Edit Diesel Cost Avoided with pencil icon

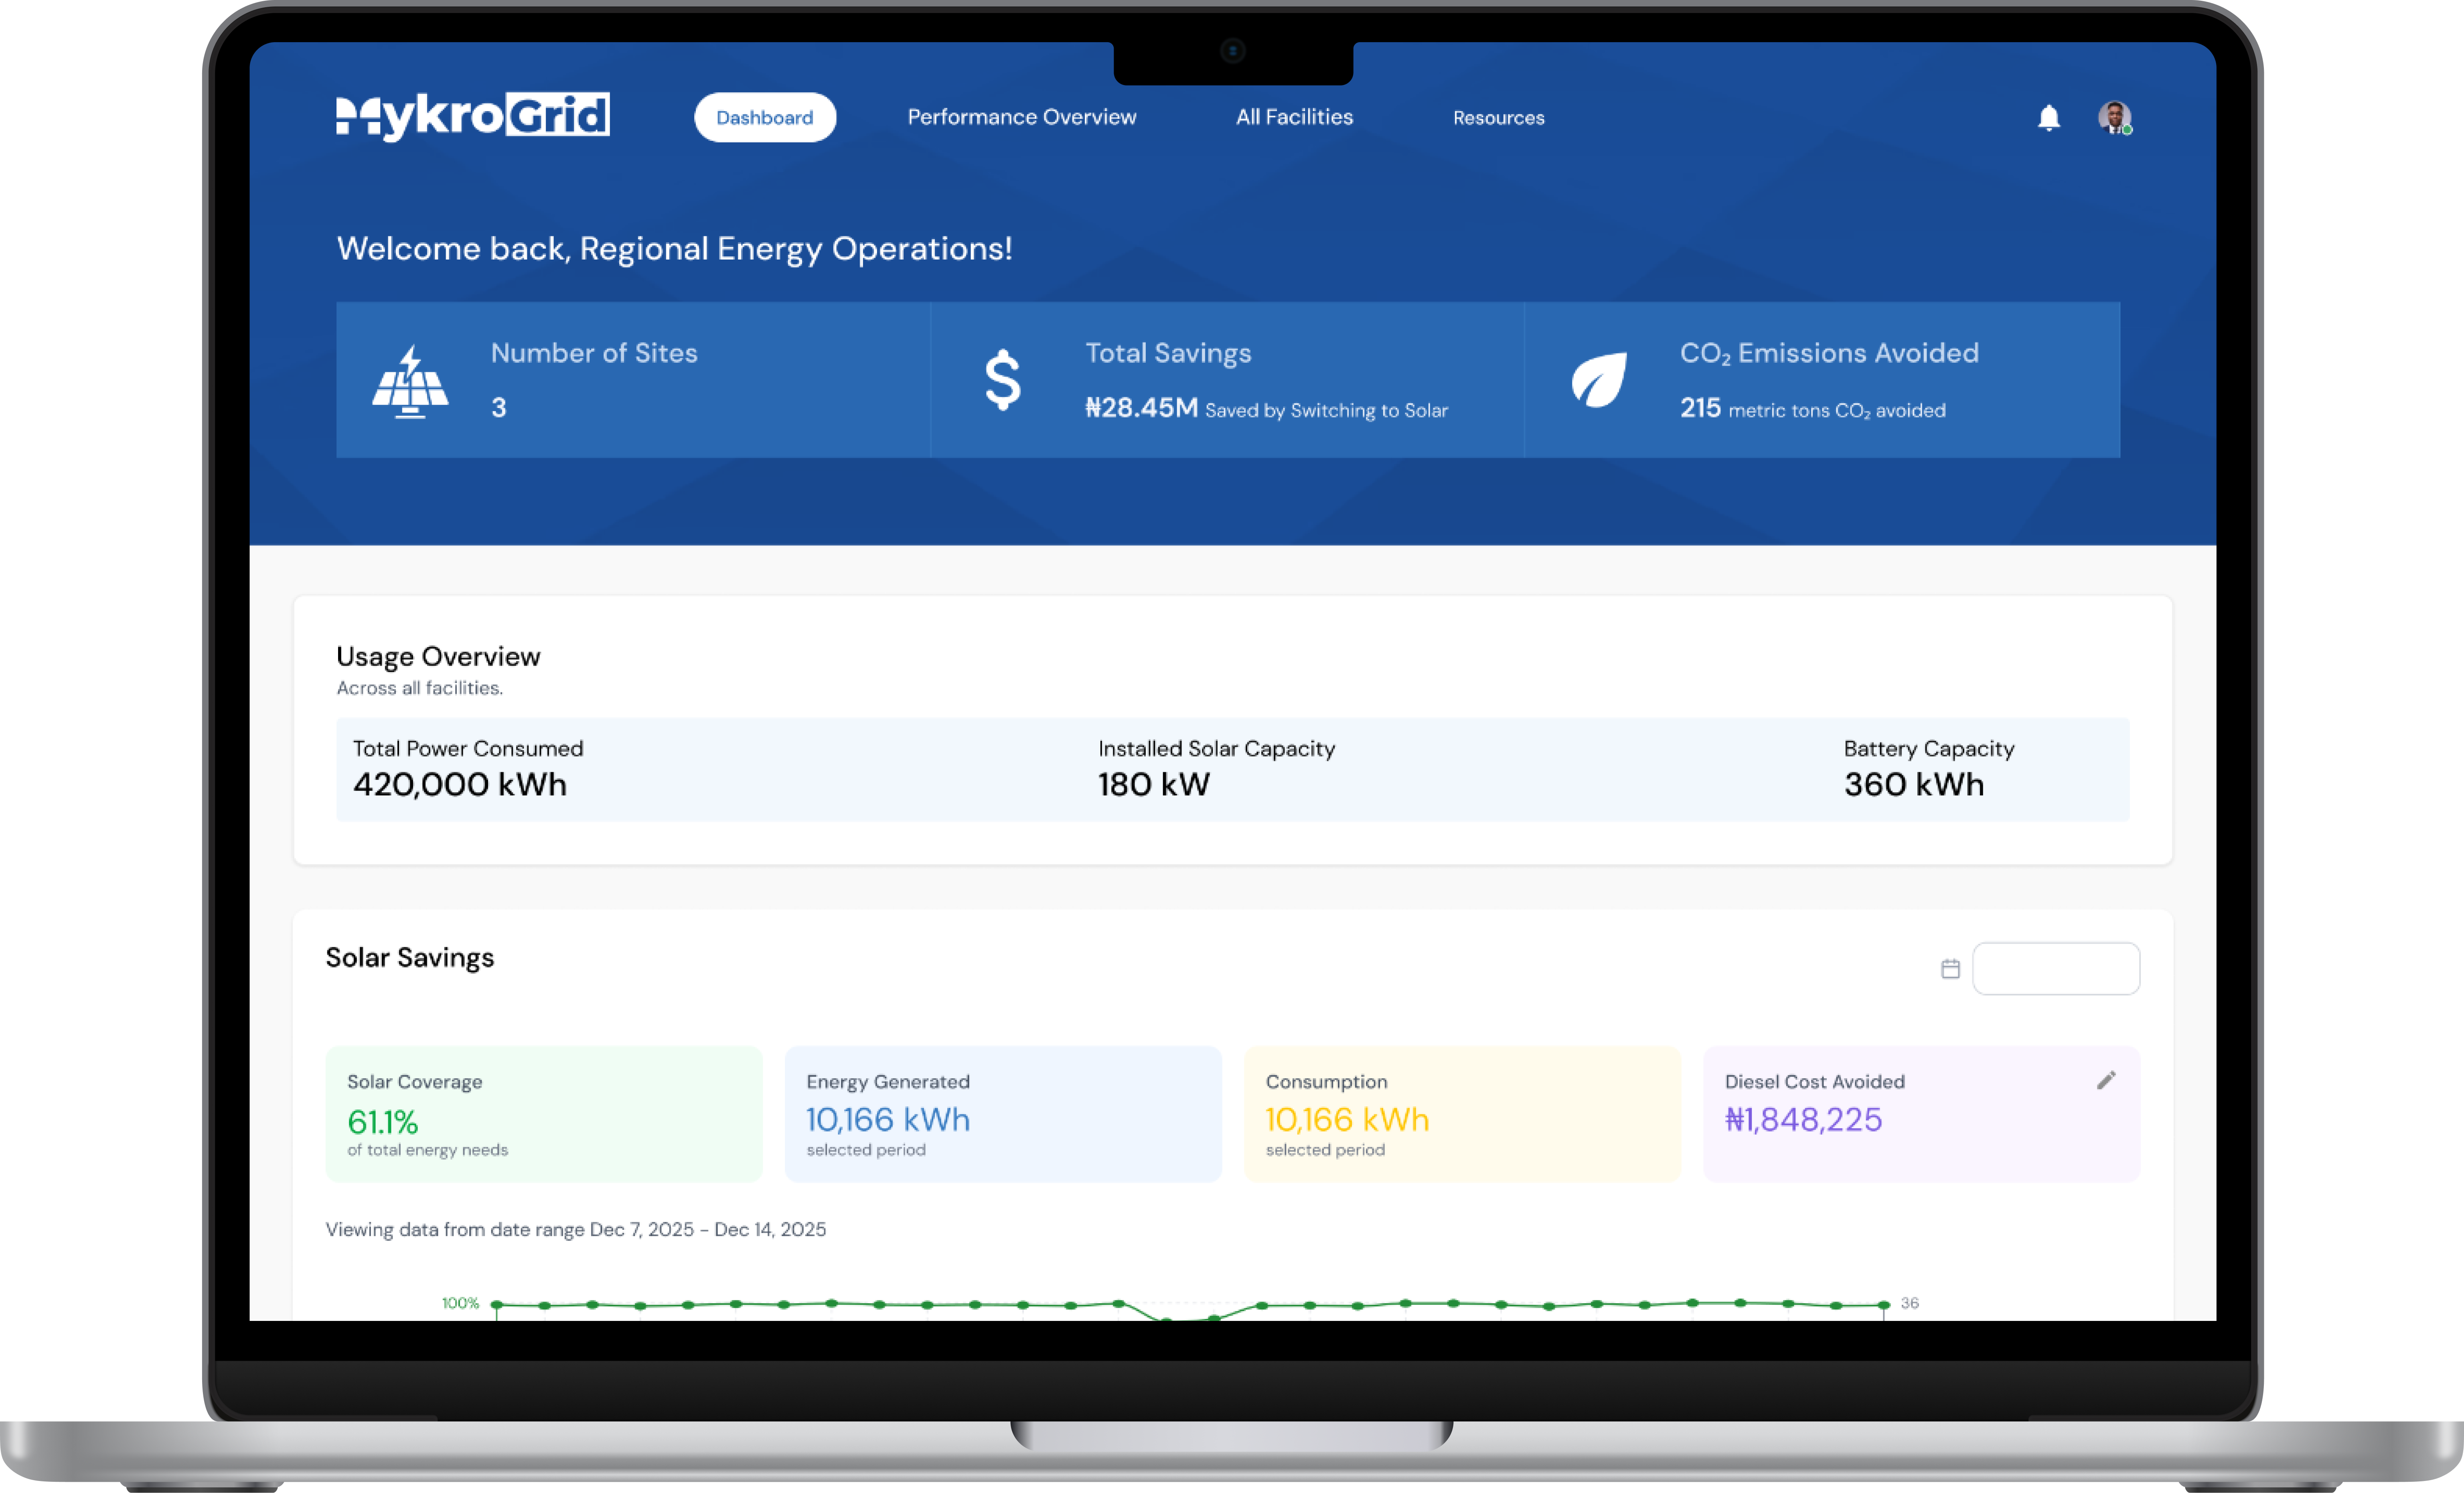(x=2106, y=1080)
